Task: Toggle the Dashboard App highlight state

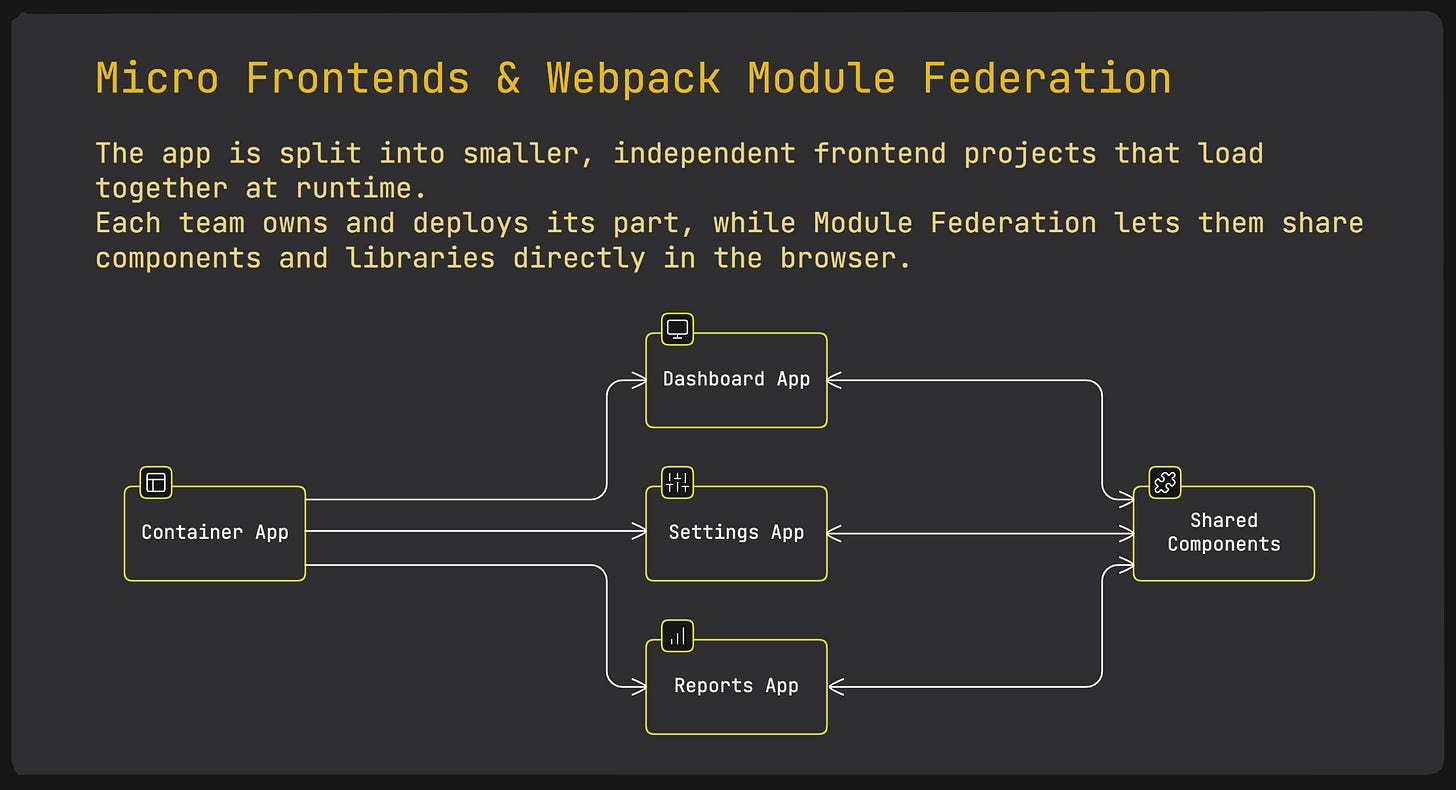Action: (736, 379)
